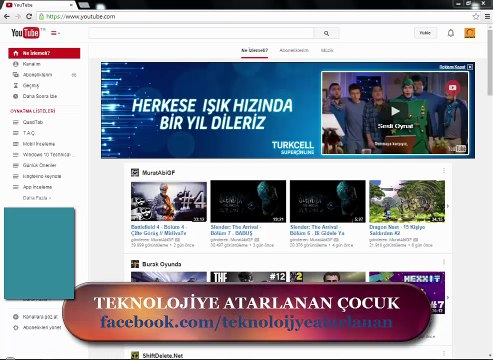The width and height of the screenshot is (493, 360).
Task: Open the Windows 10 Technical playlist
Action: pyautogui.click(x=49, y=155)
